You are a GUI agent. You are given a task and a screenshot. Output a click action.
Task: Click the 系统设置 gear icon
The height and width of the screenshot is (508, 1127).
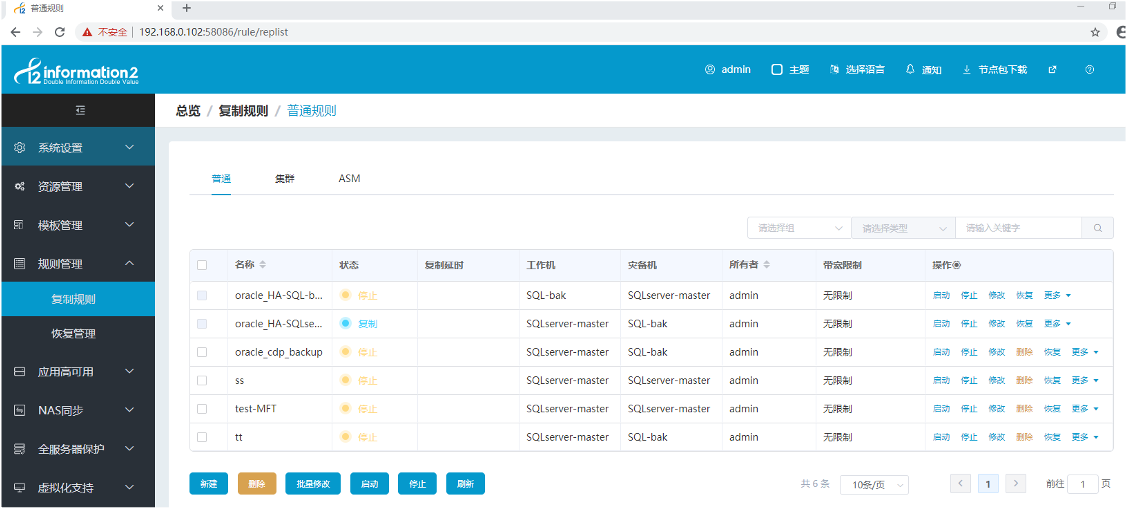point(20,147)
